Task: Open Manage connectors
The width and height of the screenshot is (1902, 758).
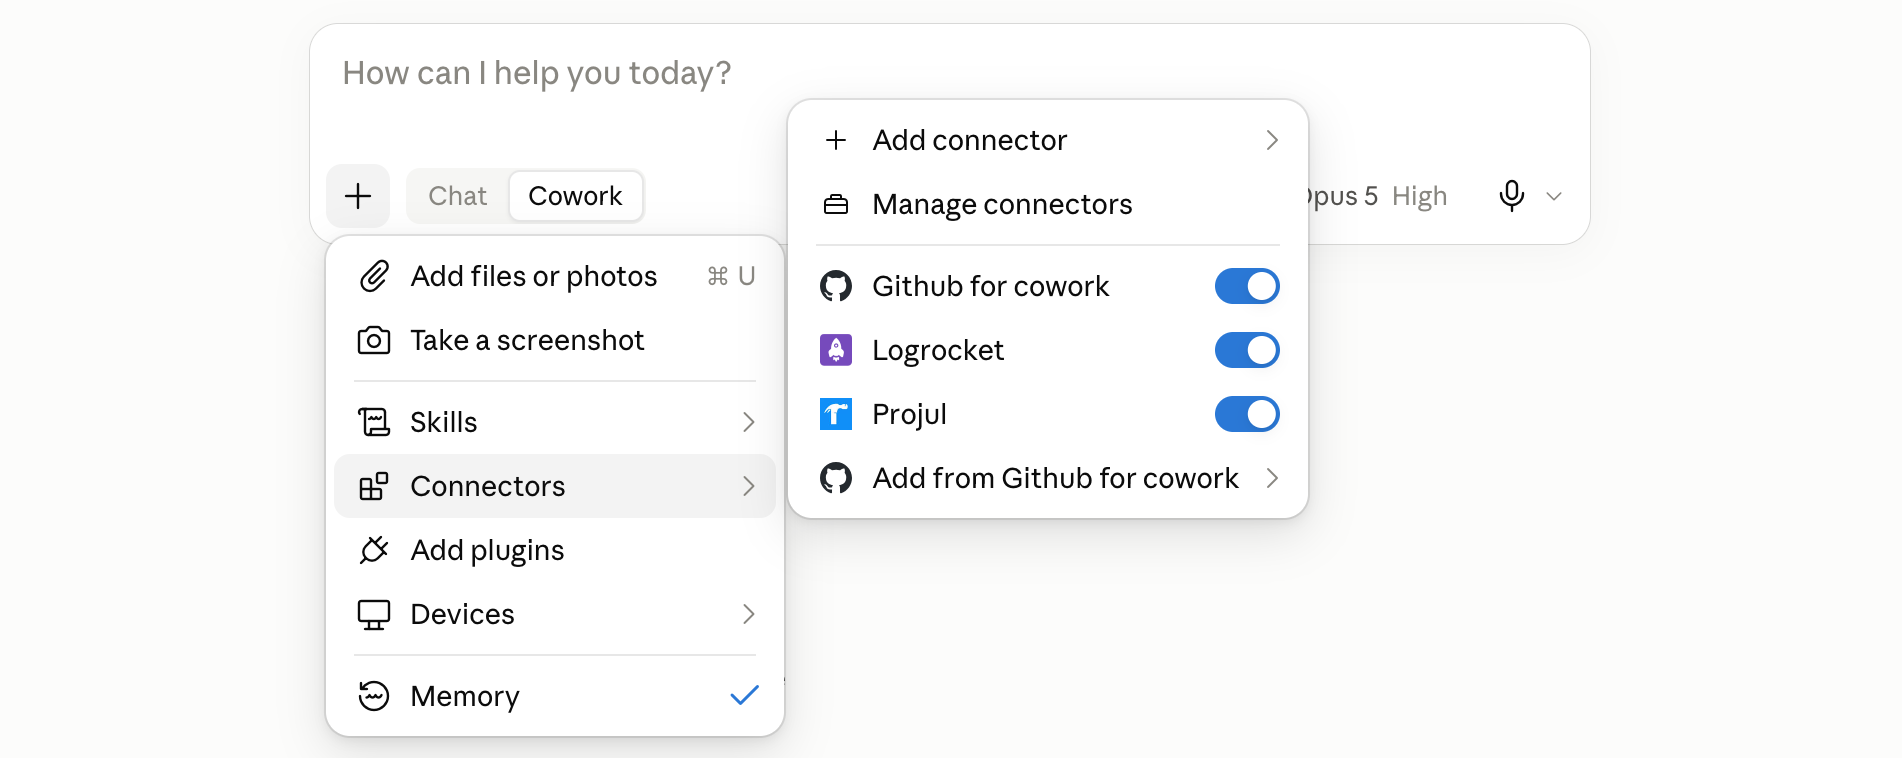Action: pyautogui.click(x=1048, y=204)
